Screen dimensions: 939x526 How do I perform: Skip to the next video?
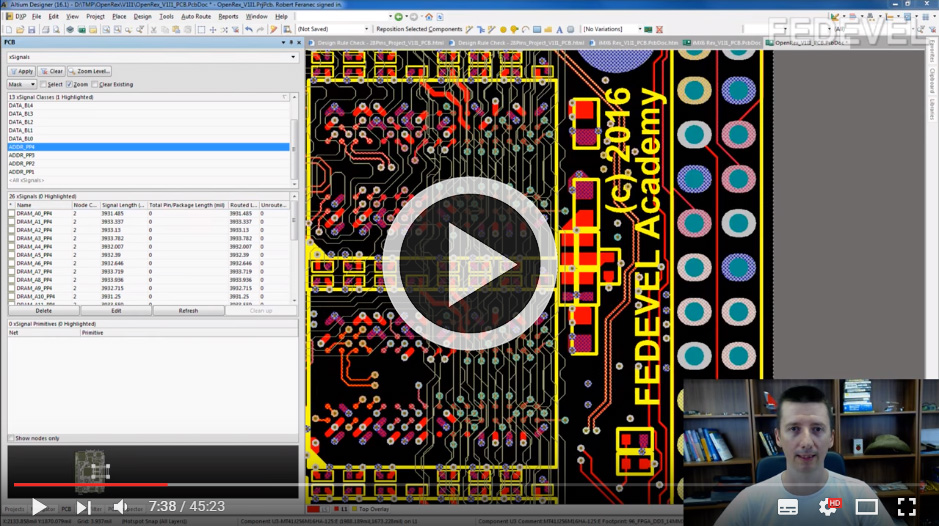click(83, 507)
